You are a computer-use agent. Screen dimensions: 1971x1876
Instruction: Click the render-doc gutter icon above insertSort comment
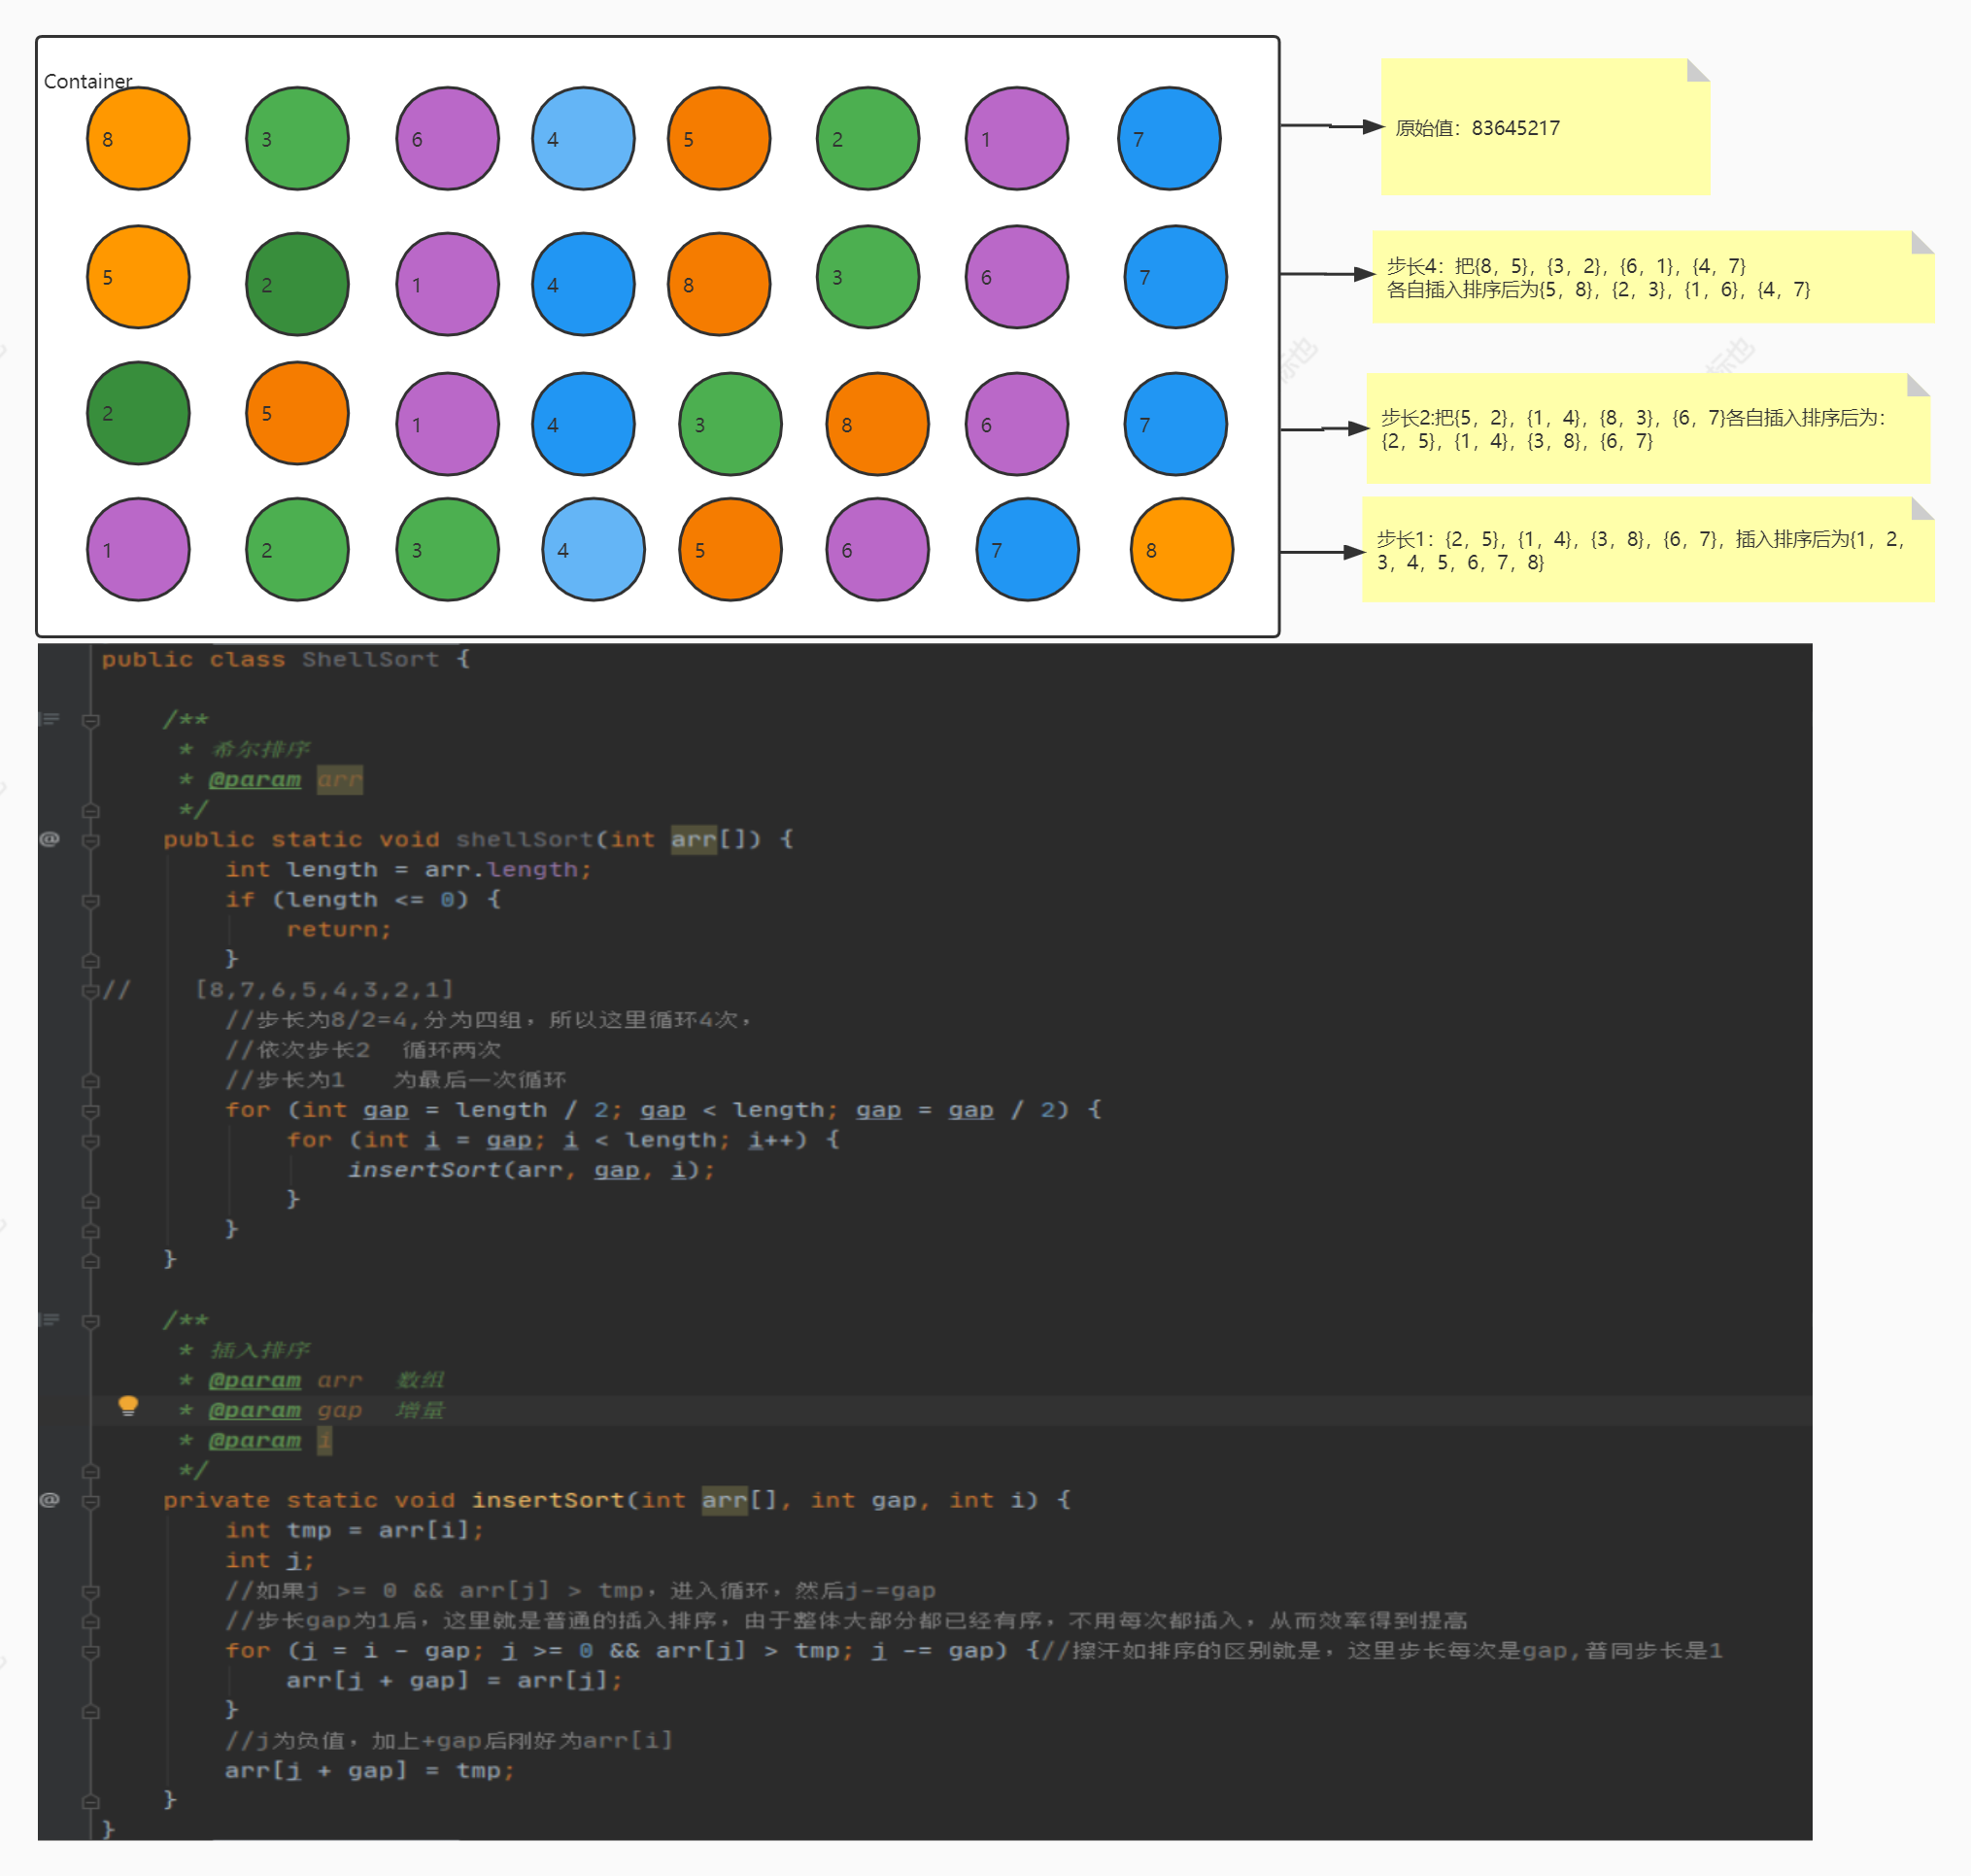click(x=49, y=1319)
